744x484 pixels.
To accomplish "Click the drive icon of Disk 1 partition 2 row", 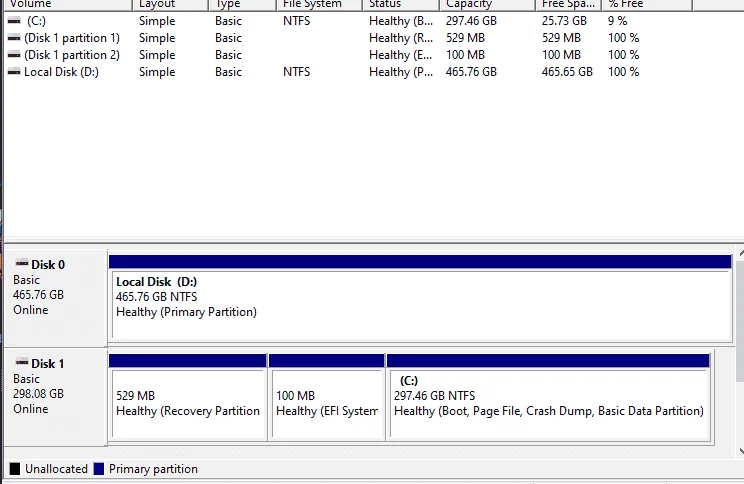I will click(x=14, y=55).
